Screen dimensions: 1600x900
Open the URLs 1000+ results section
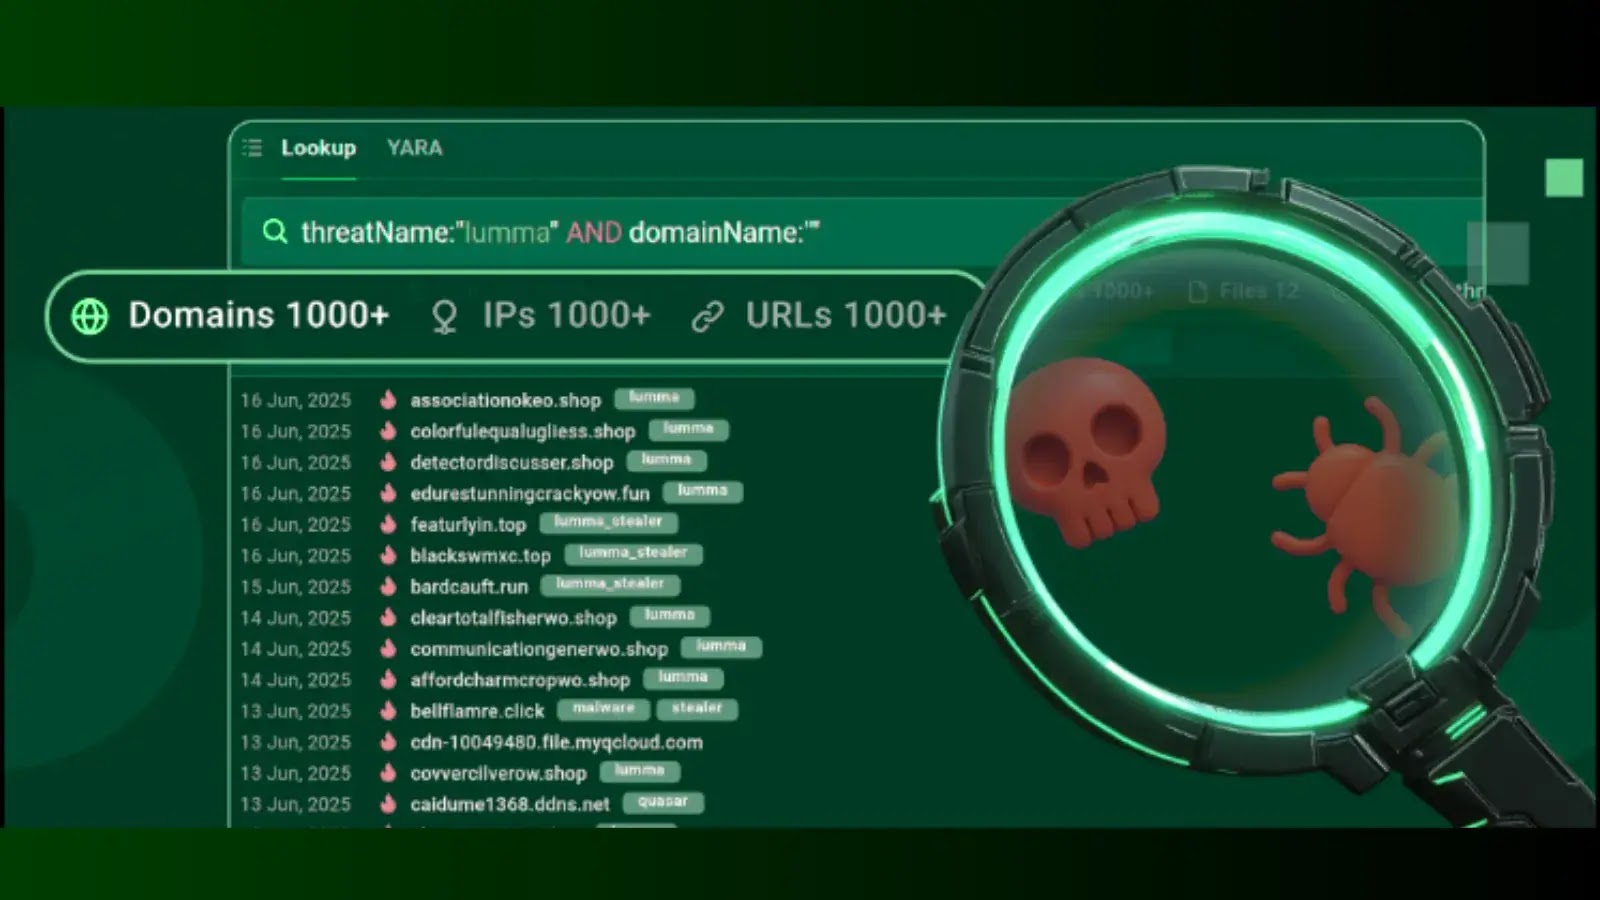846,315
